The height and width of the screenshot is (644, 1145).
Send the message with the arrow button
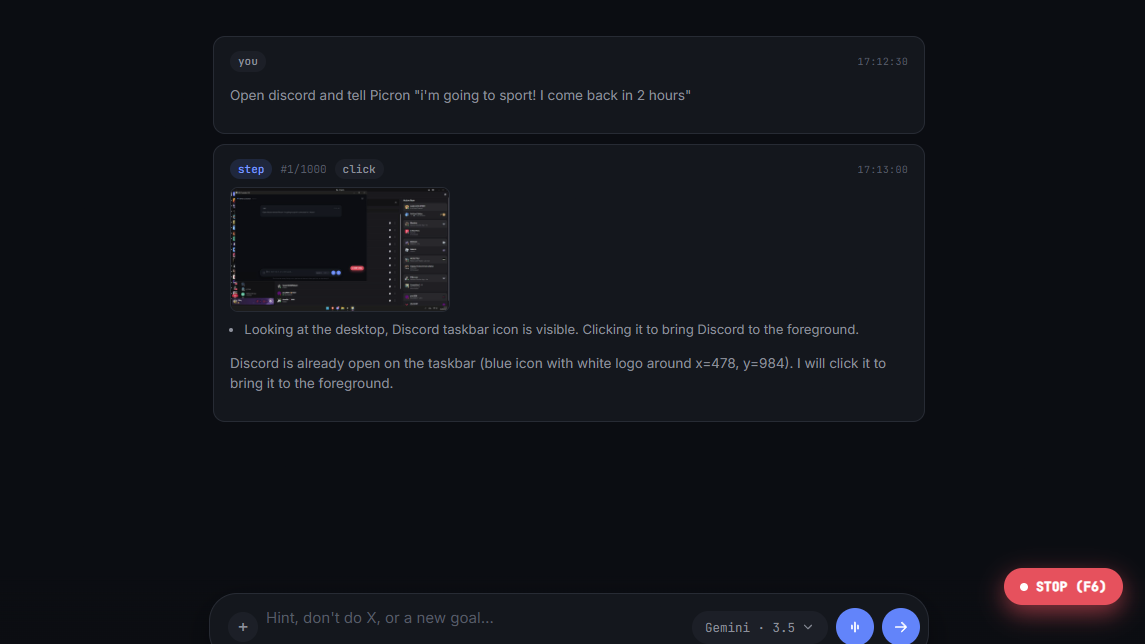click(x=900, y=626)
